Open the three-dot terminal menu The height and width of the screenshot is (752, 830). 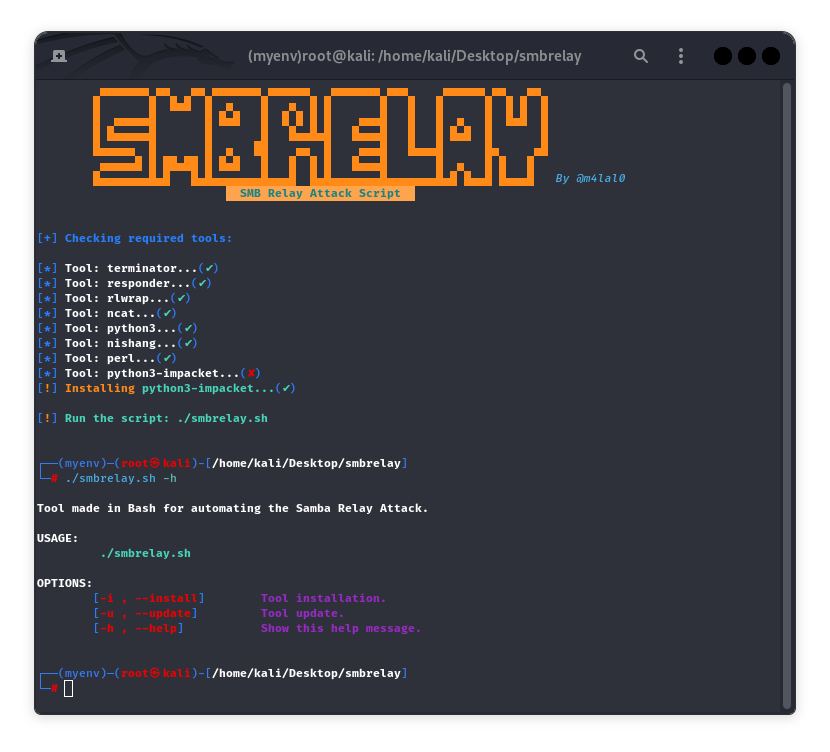click(681, 56)
